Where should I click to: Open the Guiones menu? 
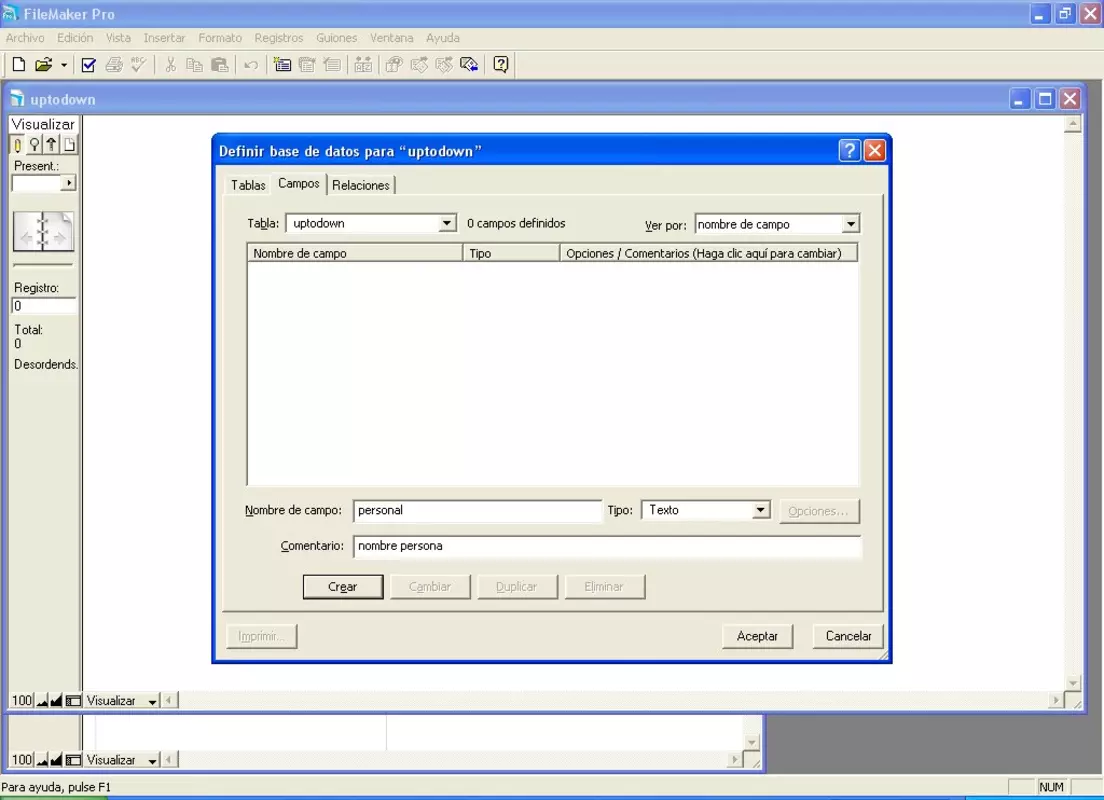(337, 38)
